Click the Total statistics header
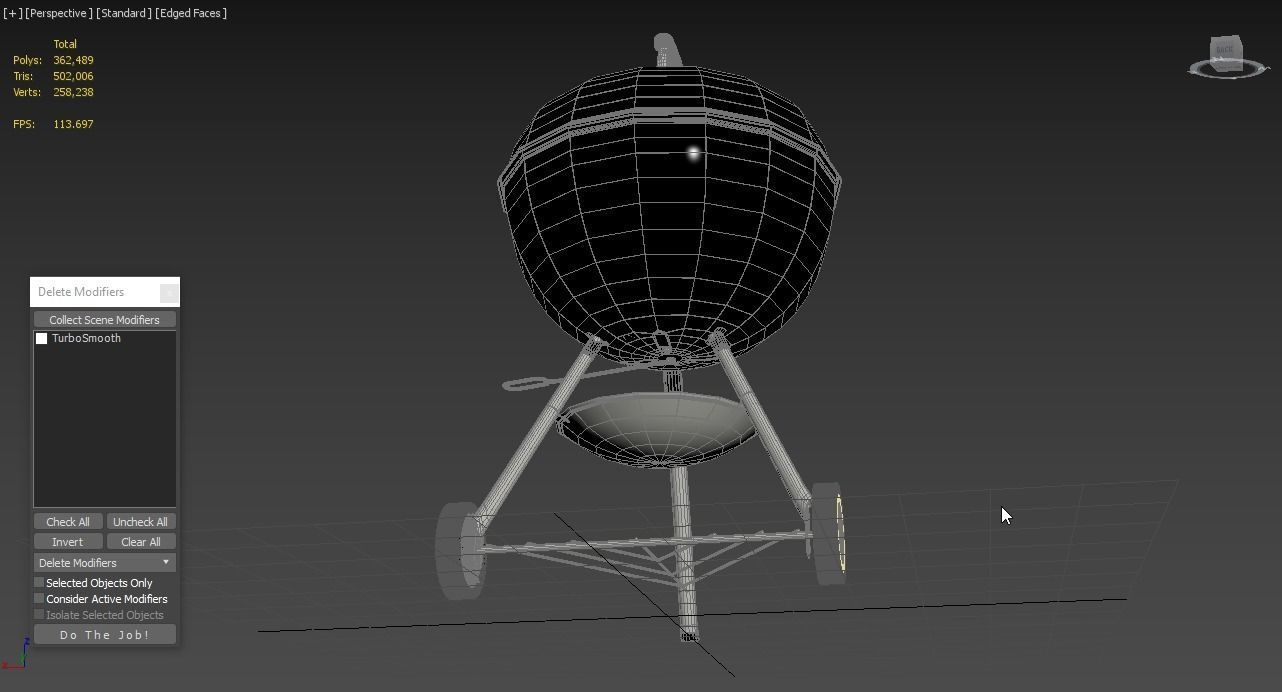 (x=65, y=44)
